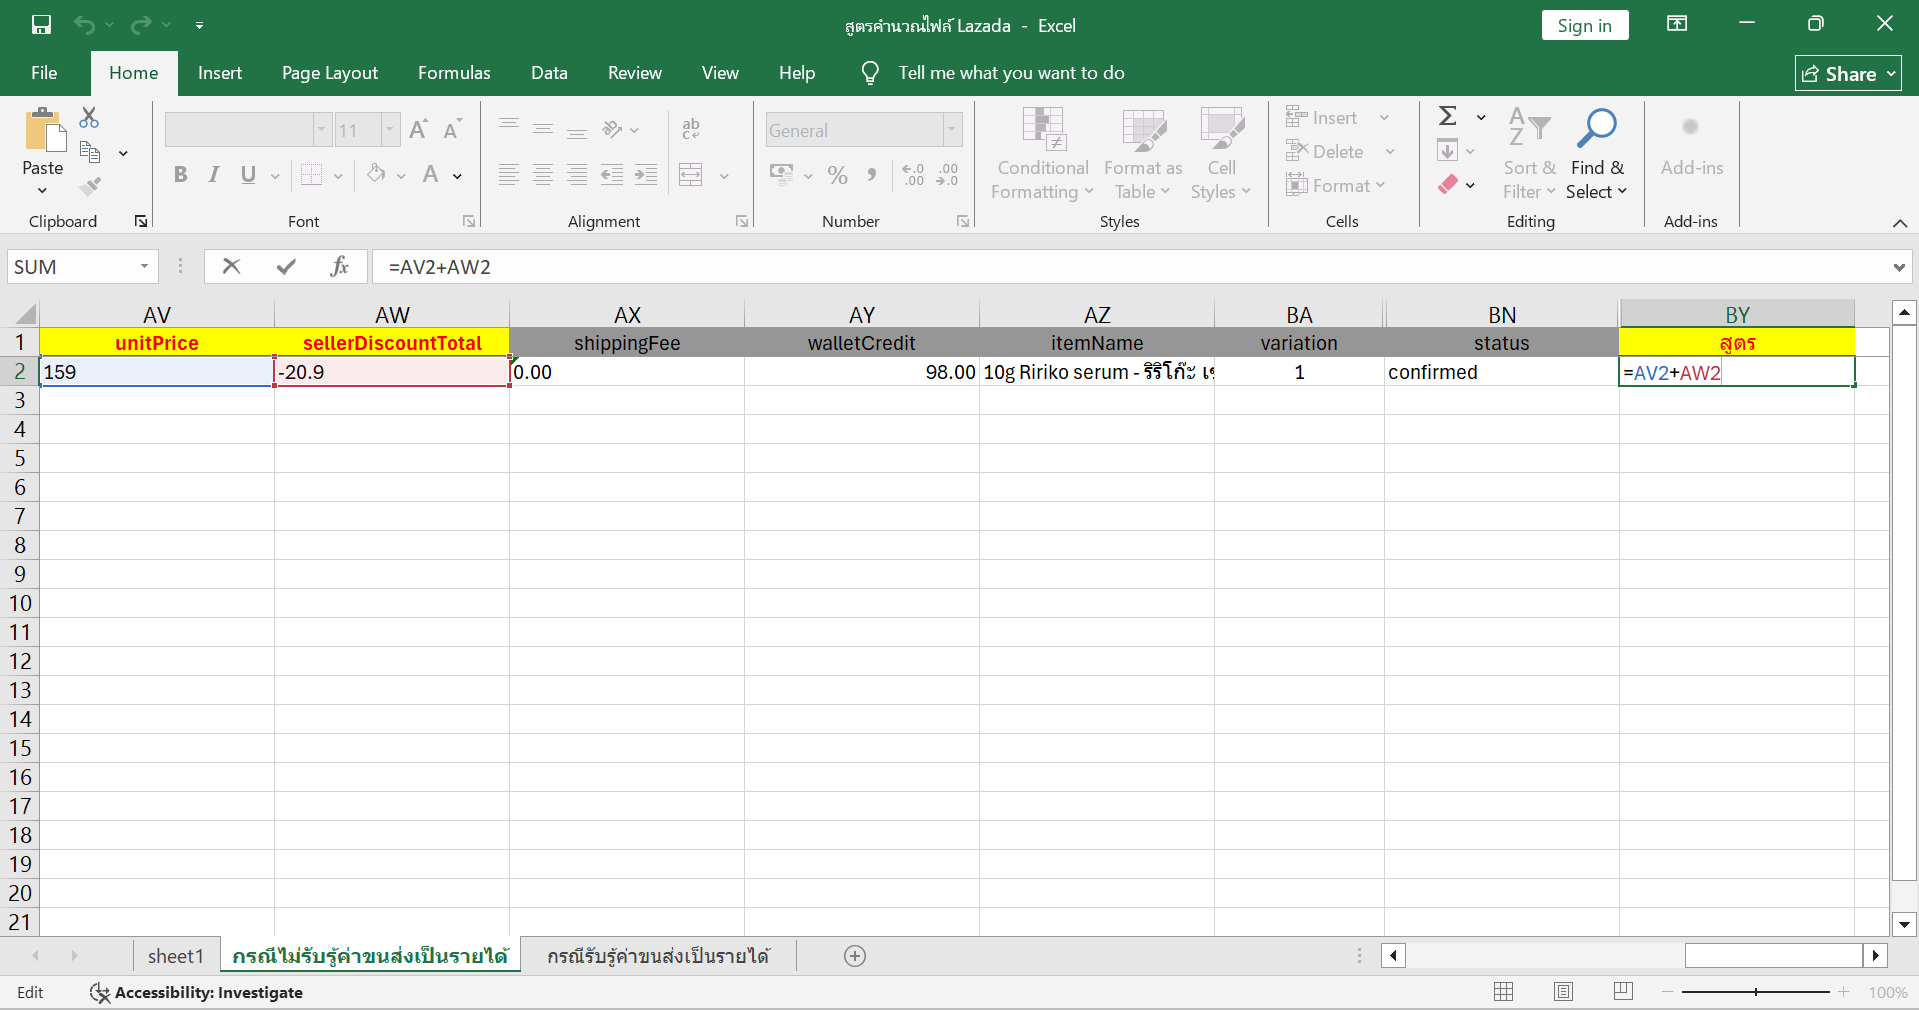Click Accessibility: Investigate status icon
This screenshot has width=1919, height=1010.
pos(100,992)
